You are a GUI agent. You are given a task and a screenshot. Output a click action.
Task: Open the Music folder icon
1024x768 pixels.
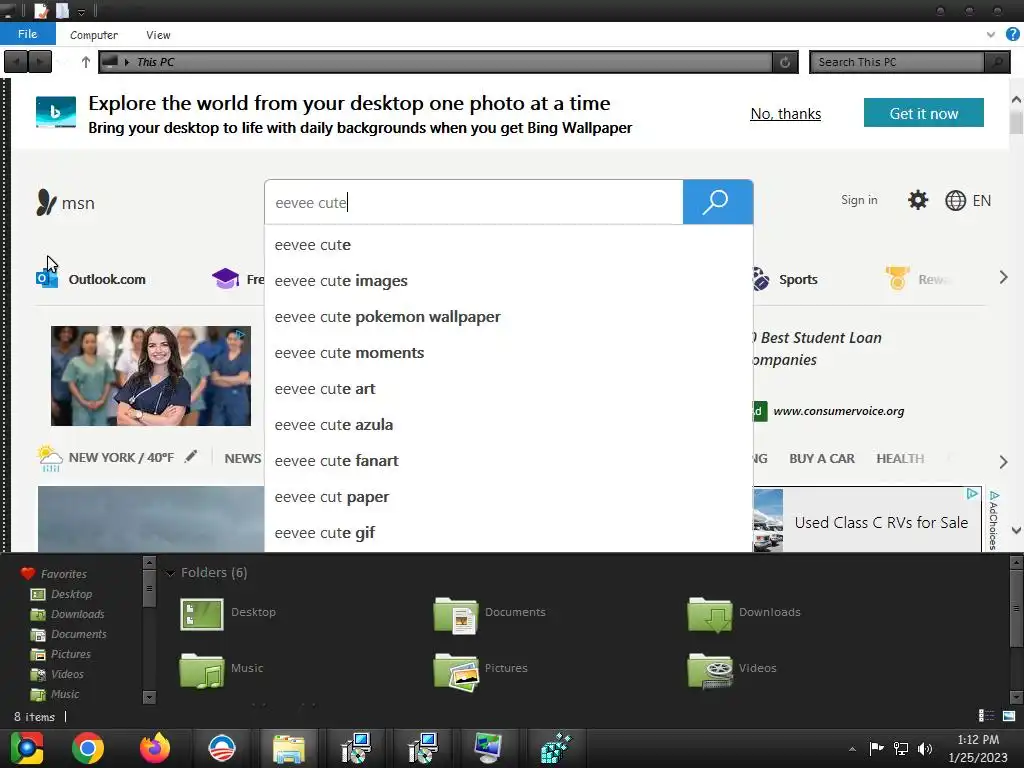click(201, 671)
